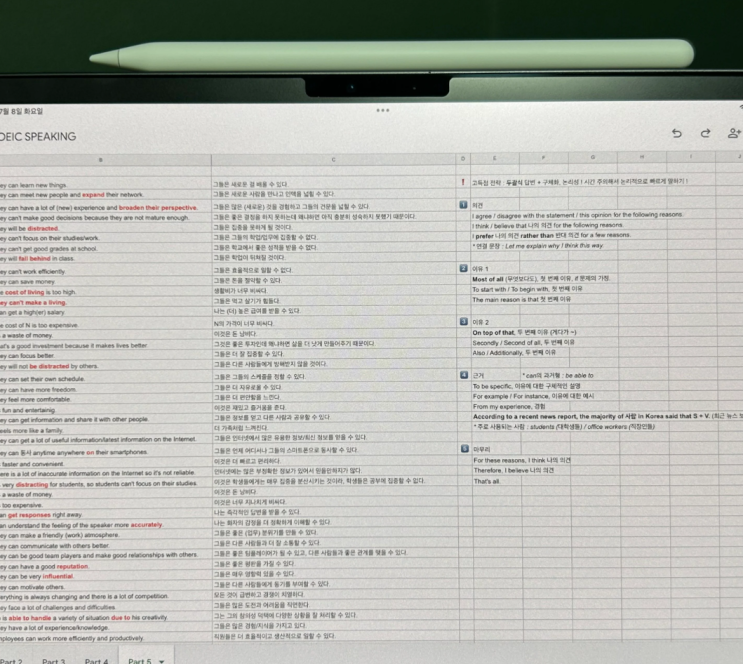Open the add people share icon
The width and height of the screenshot is (743, 664).
734,134
